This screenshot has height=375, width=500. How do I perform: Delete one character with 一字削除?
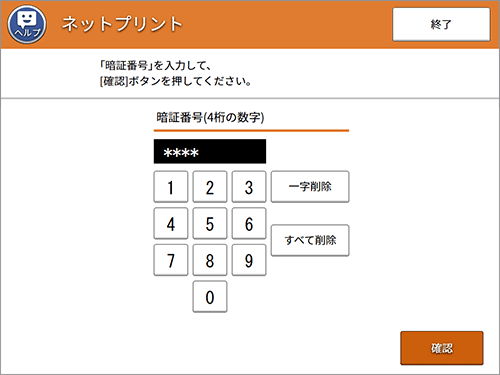pos(310,187)
